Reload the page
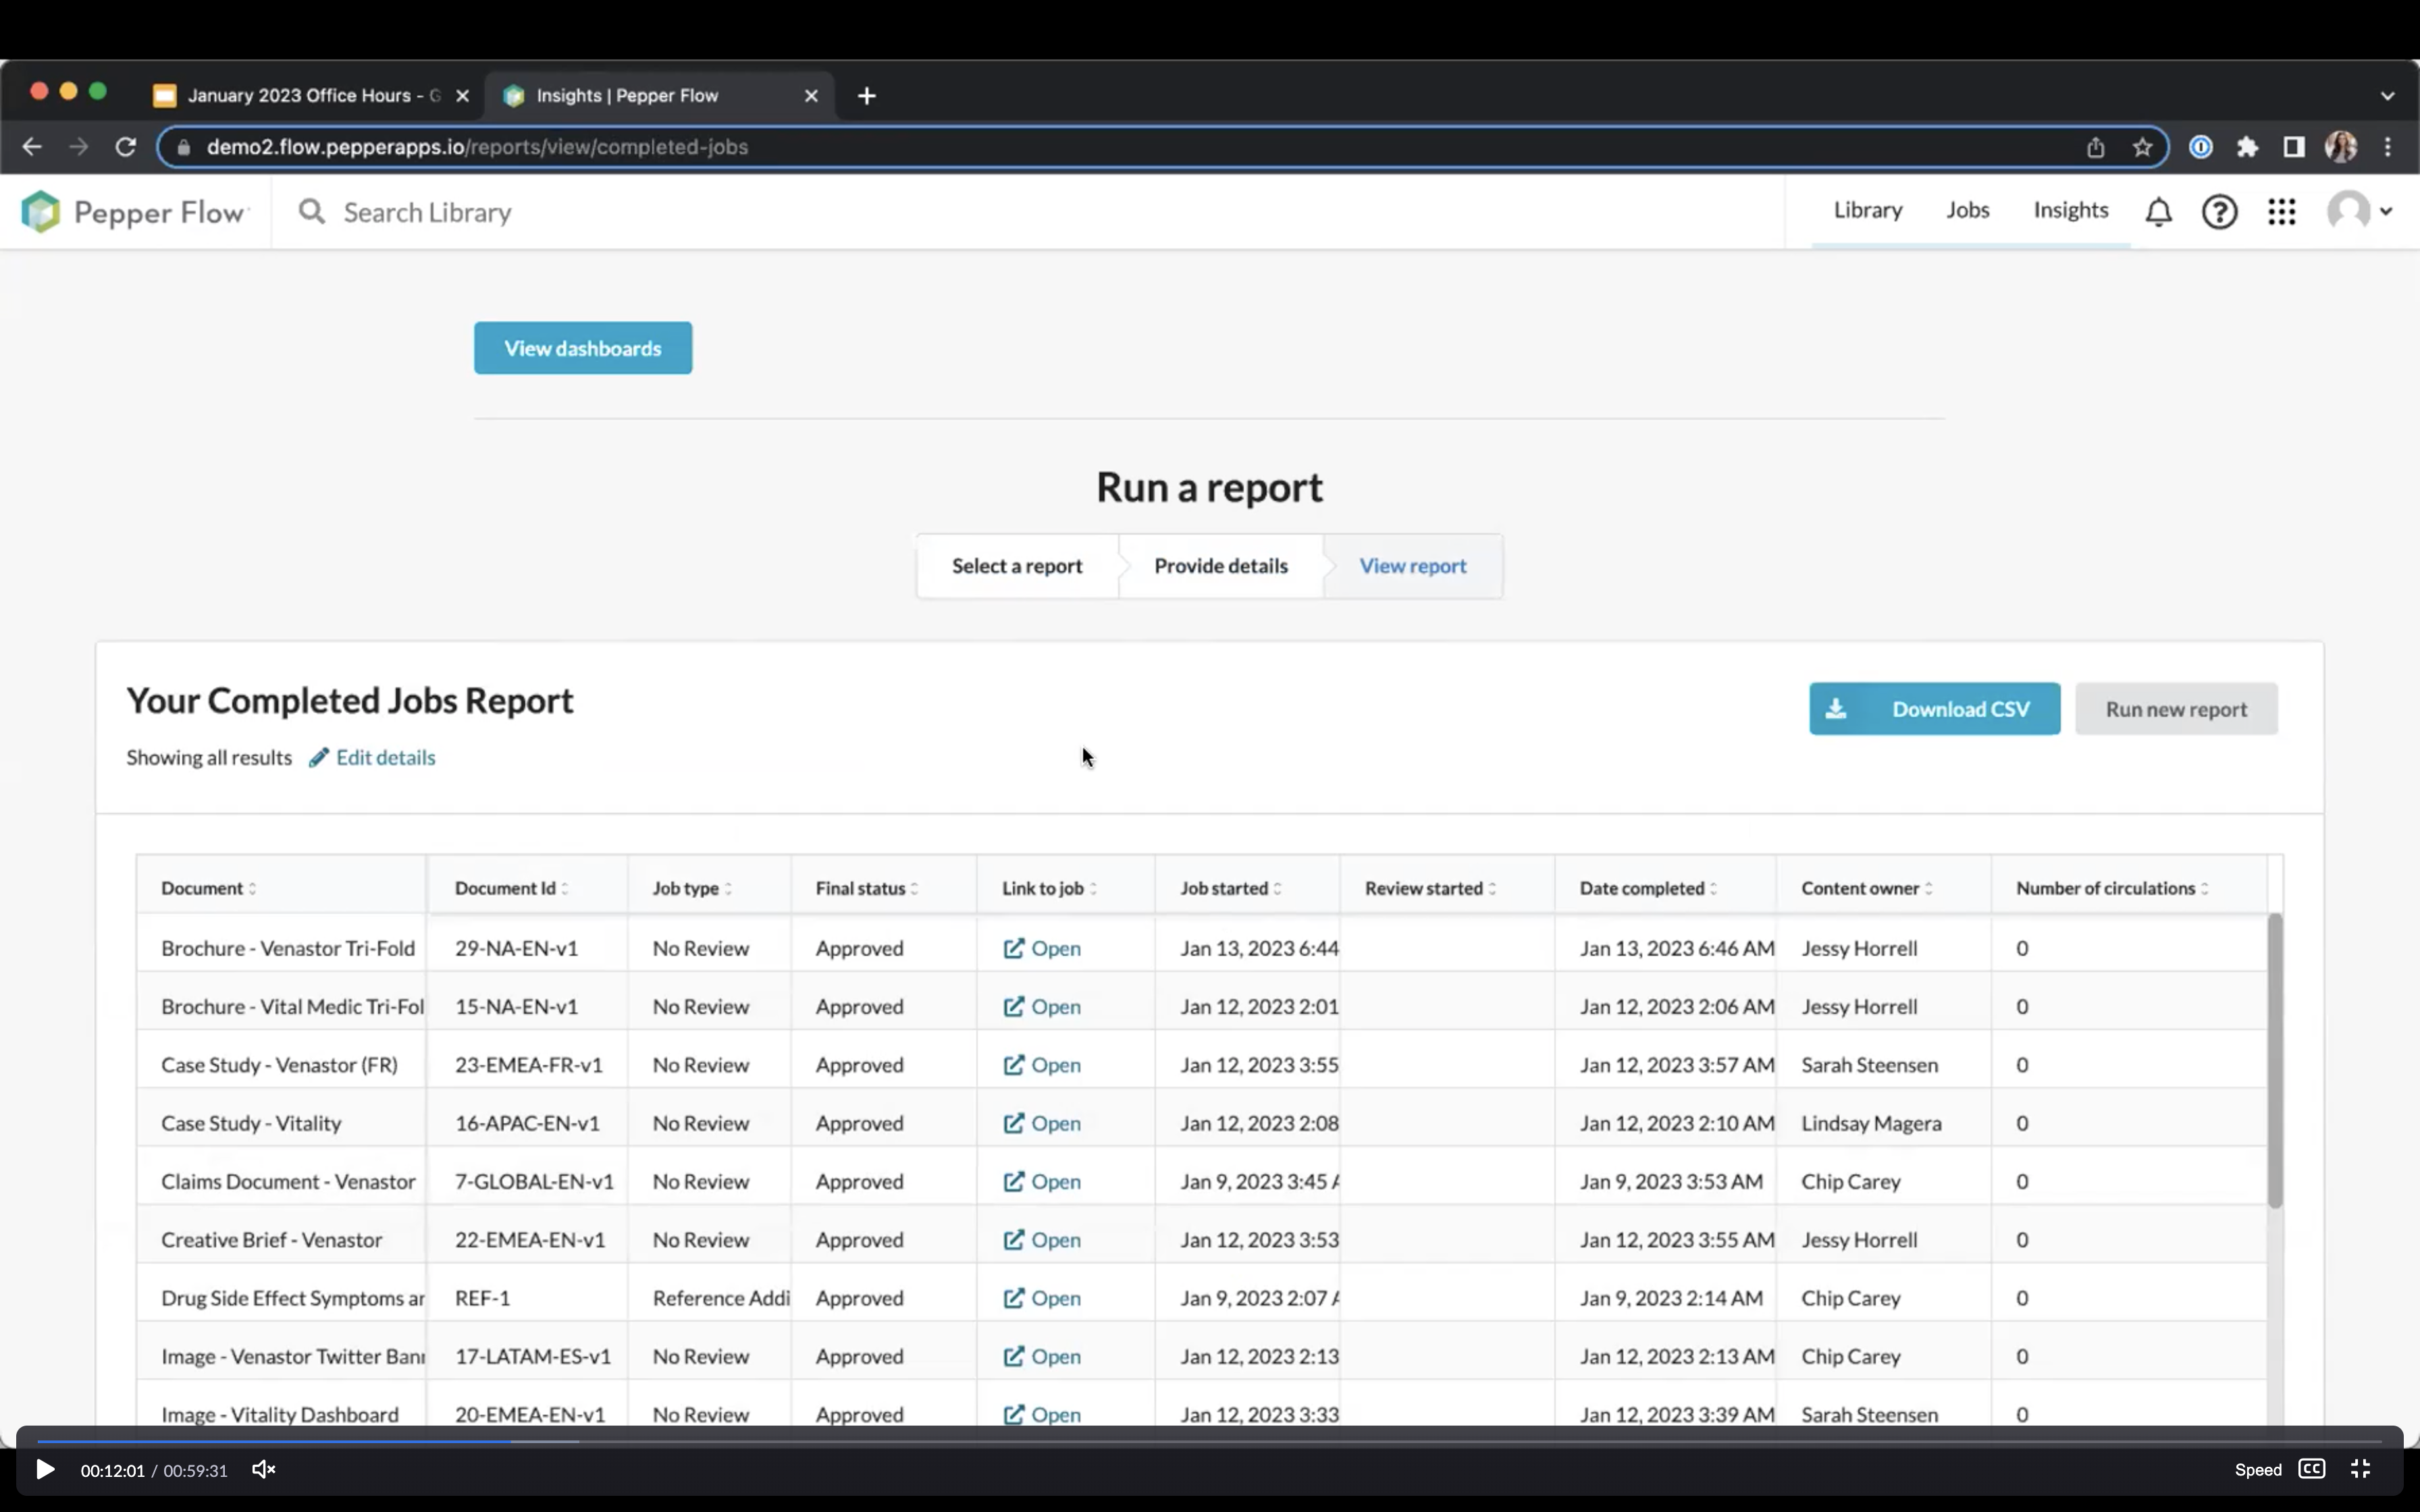This screenshot has width=2420, height=1512. [x=125, y=147]
